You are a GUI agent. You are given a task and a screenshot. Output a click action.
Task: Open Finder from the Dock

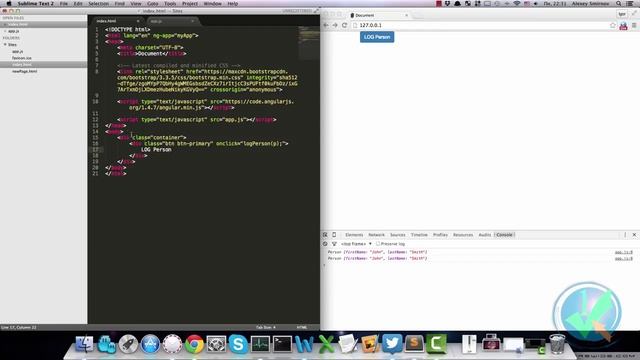coord(84,344)
